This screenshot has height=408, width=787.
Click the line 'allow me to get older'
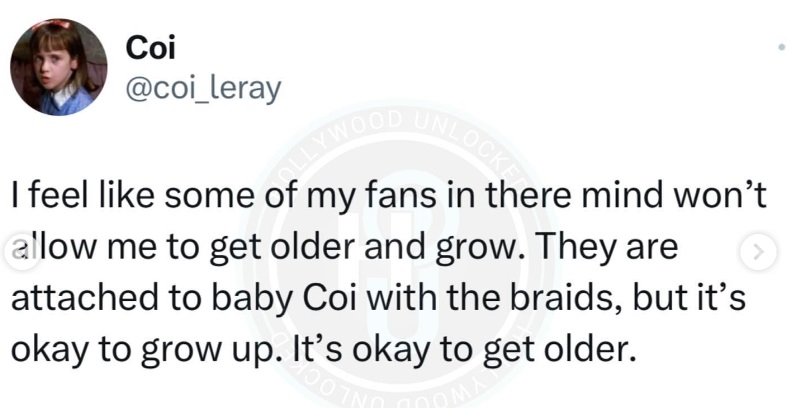point(344,247)
